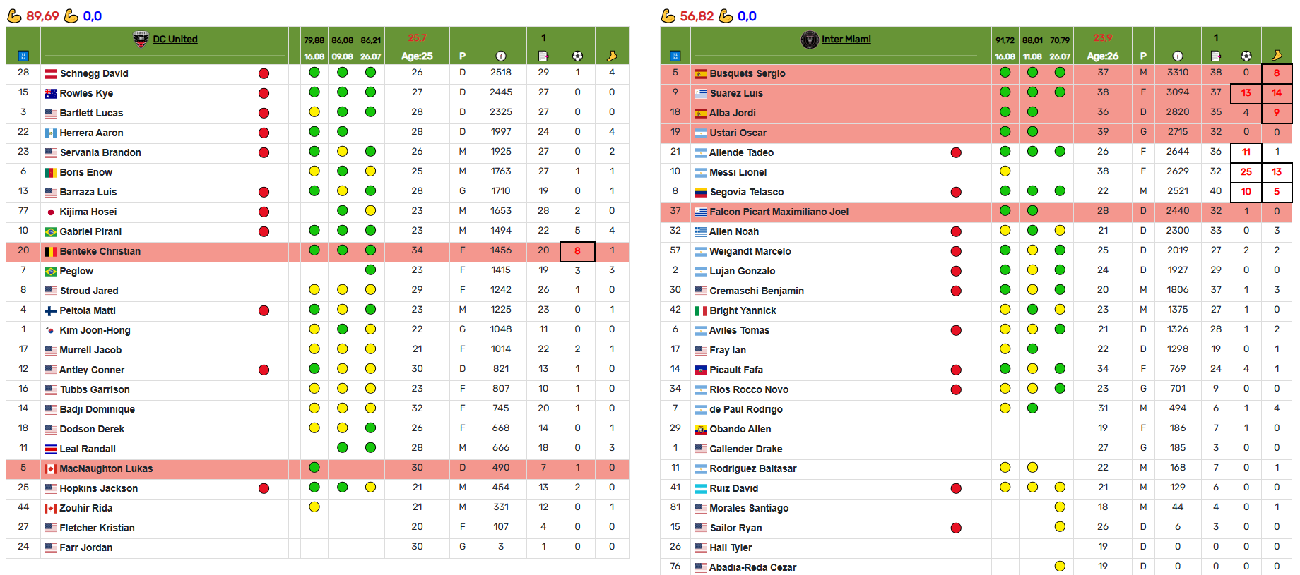Click highlighted goals cell 25 for Messi
Image resolution: width=1300 pixels, height=575 pixels.
click(1246, 172)
